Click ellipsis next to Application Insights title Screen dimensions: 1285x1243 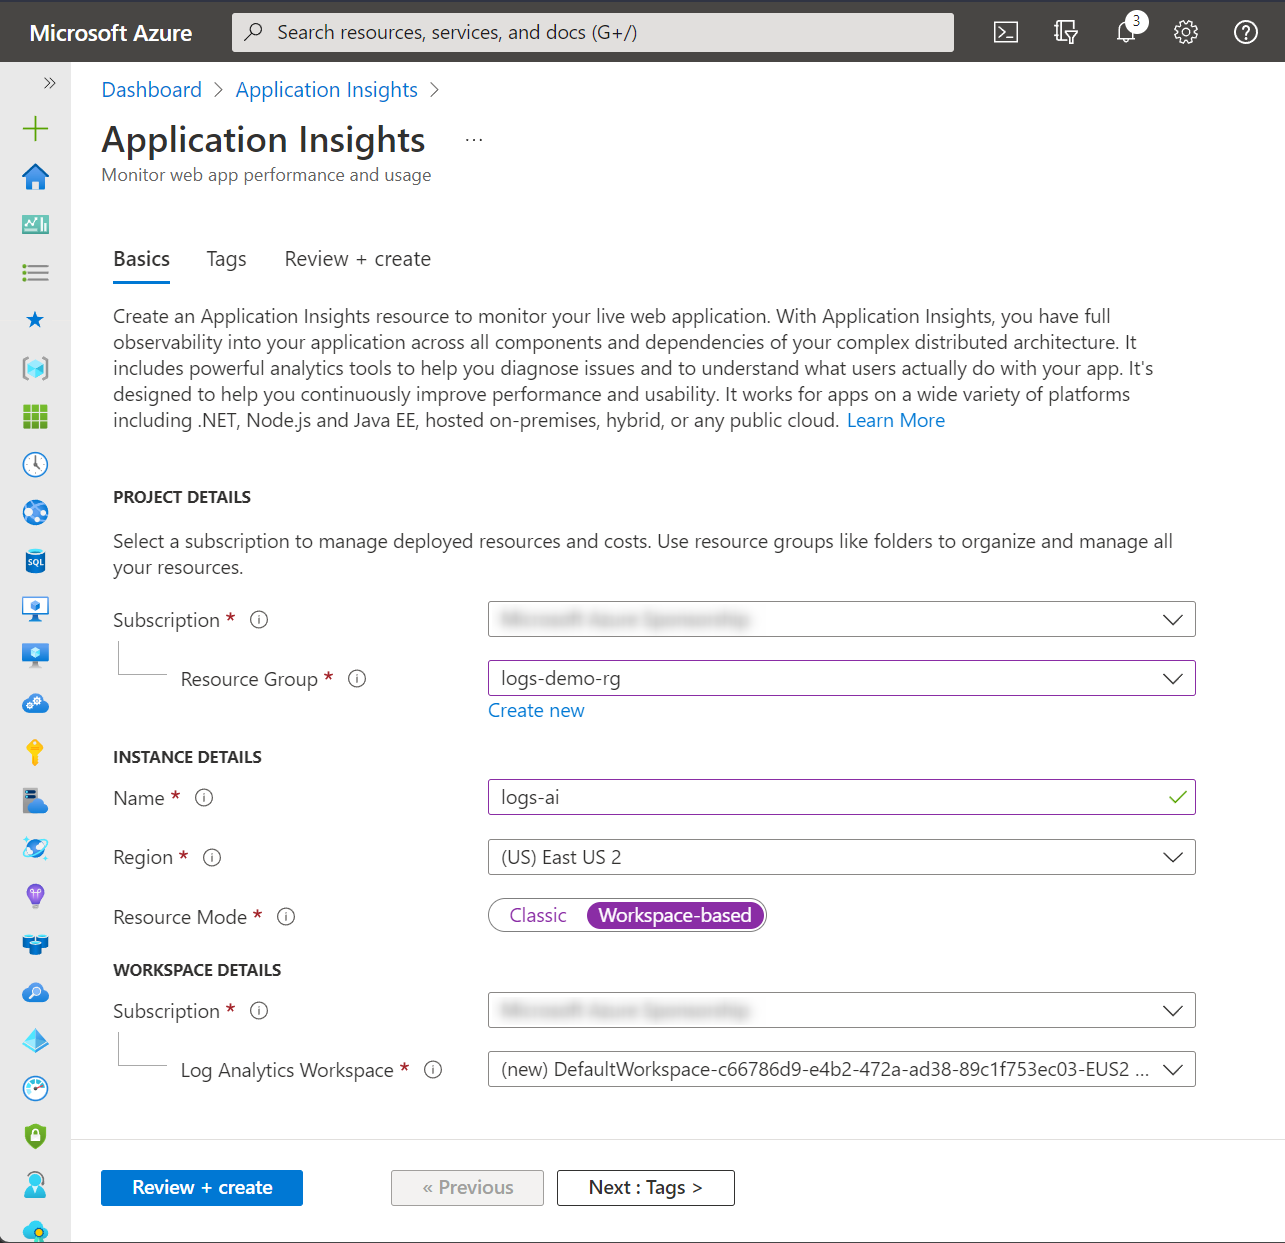(474, 140)
